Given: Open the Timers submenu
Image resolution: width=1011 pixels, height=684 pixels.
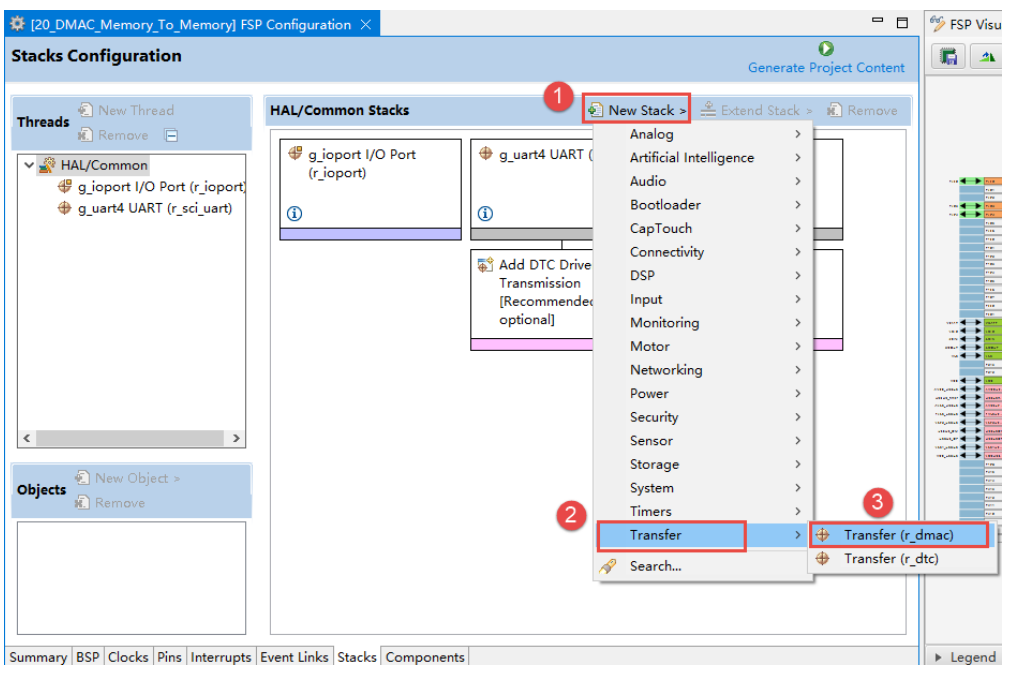Looking at the screenshot, I should tap(703, 511).
